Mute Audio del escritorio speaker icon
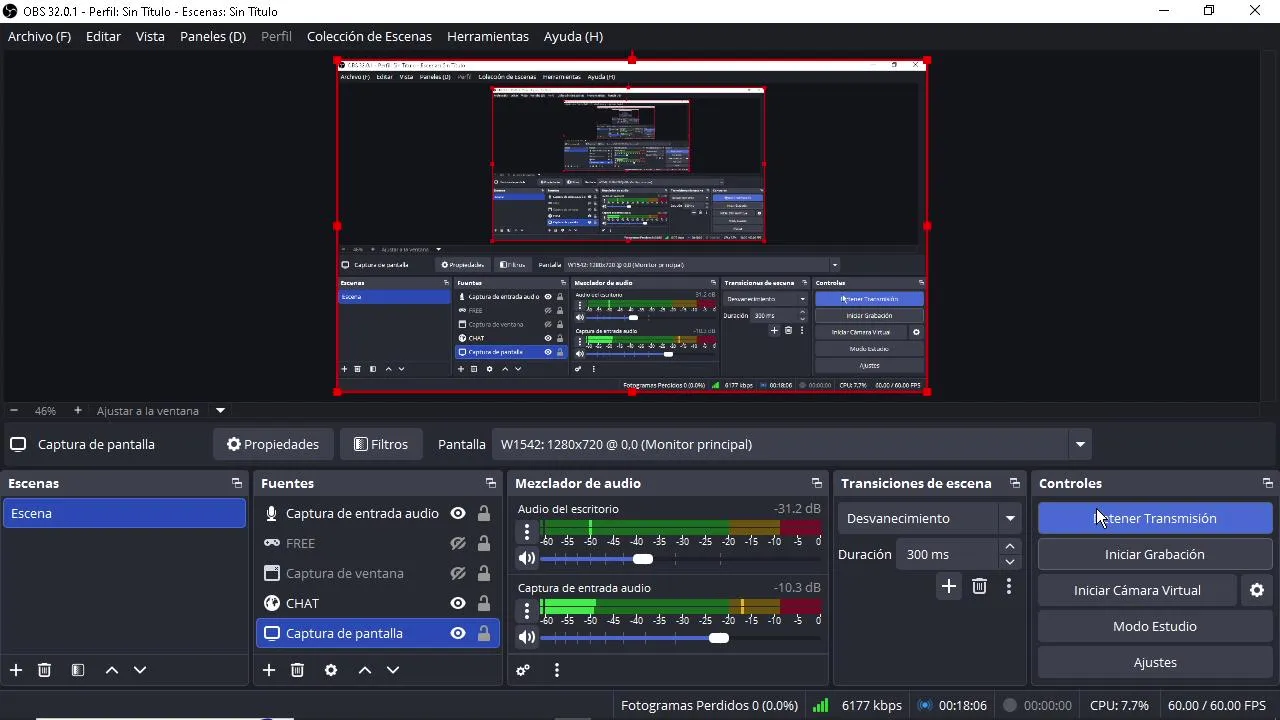Image resolution: width=1280 pixels, height=720 pixels. [x=527, y=558]
